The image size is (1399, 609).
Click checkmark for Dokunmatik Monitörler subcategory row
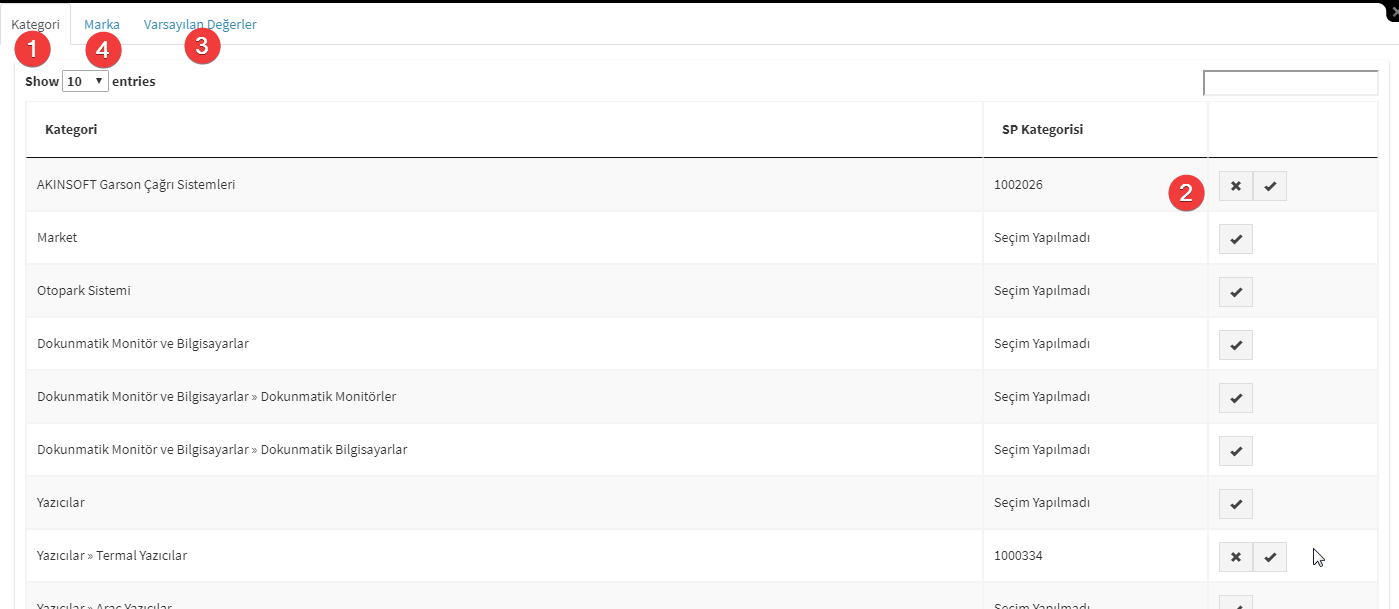click(1236, 398)
